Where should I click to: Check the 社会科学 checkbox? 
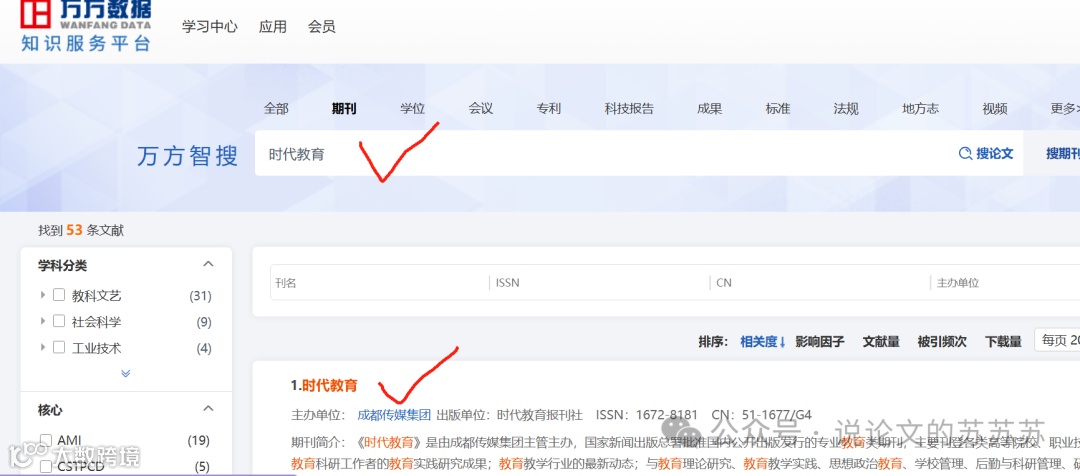point(59,321)
